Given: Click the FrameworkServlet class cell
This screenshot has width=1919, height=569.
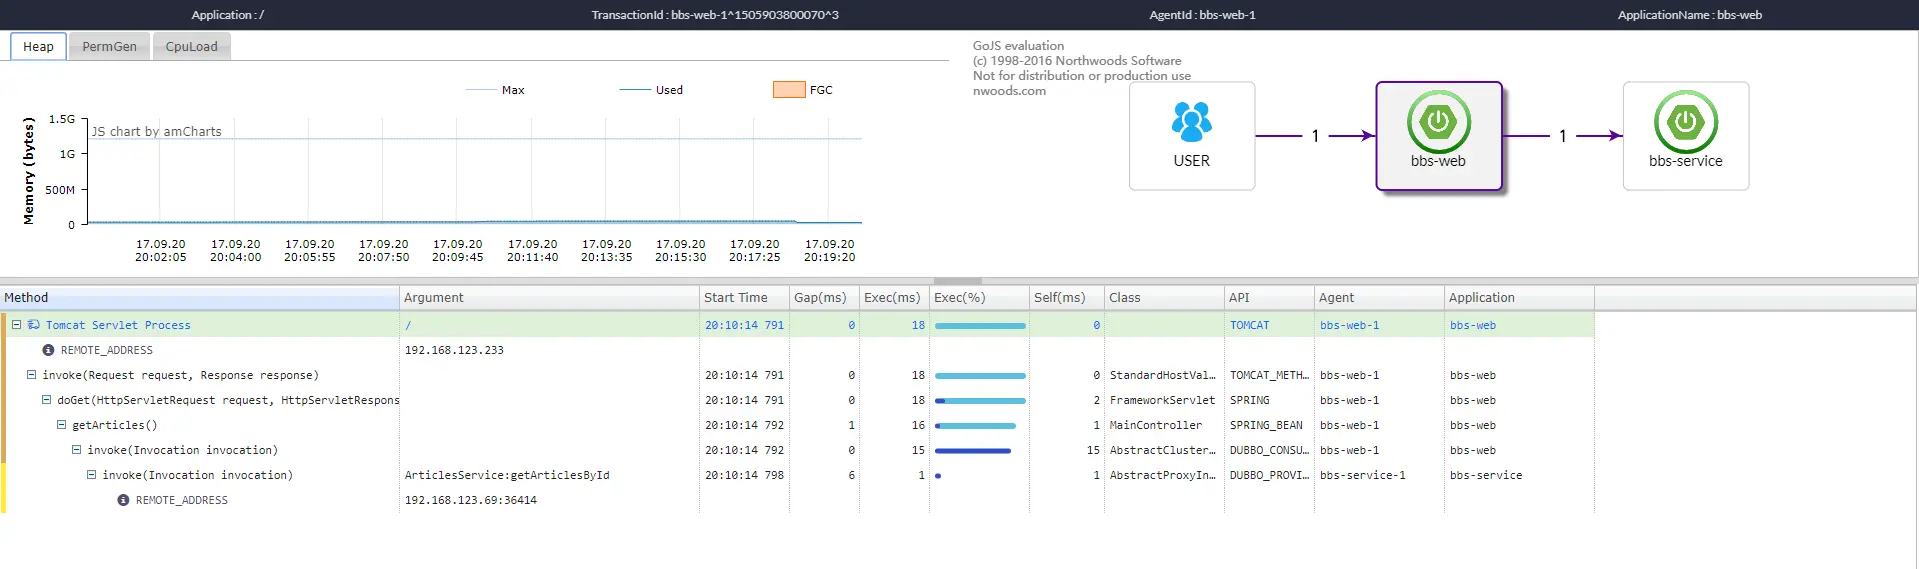Looking at the screenshot, I should coord(1162,400).
